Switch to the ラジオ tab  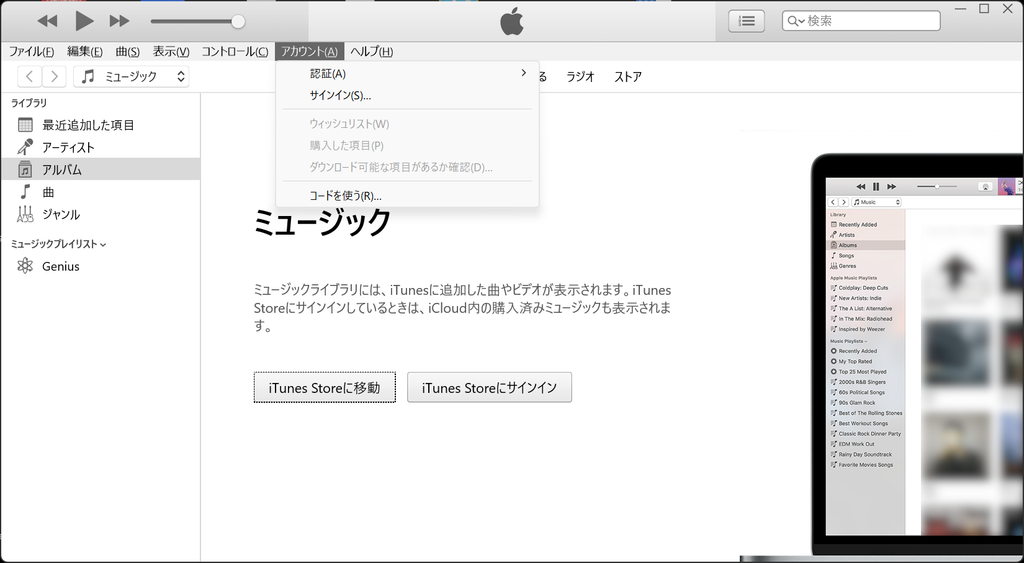pyautogui.click(x=580, y=77)
